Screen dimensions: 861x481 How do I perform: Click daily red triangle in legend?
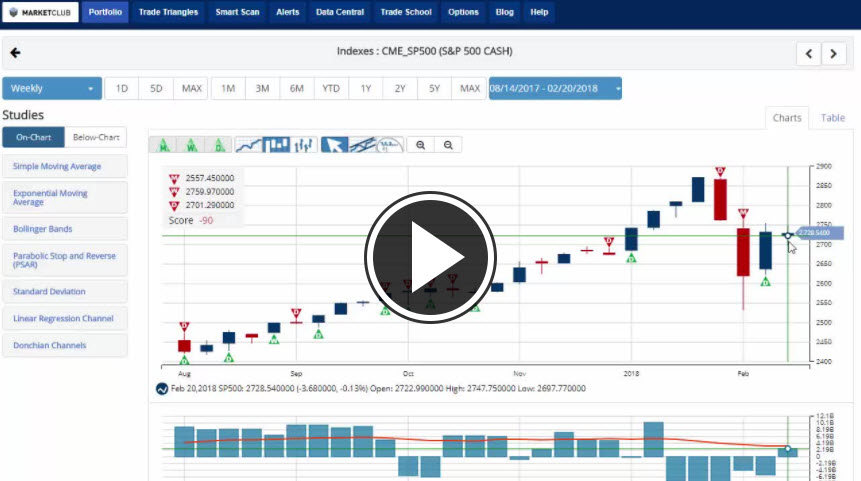pos(174,206)
